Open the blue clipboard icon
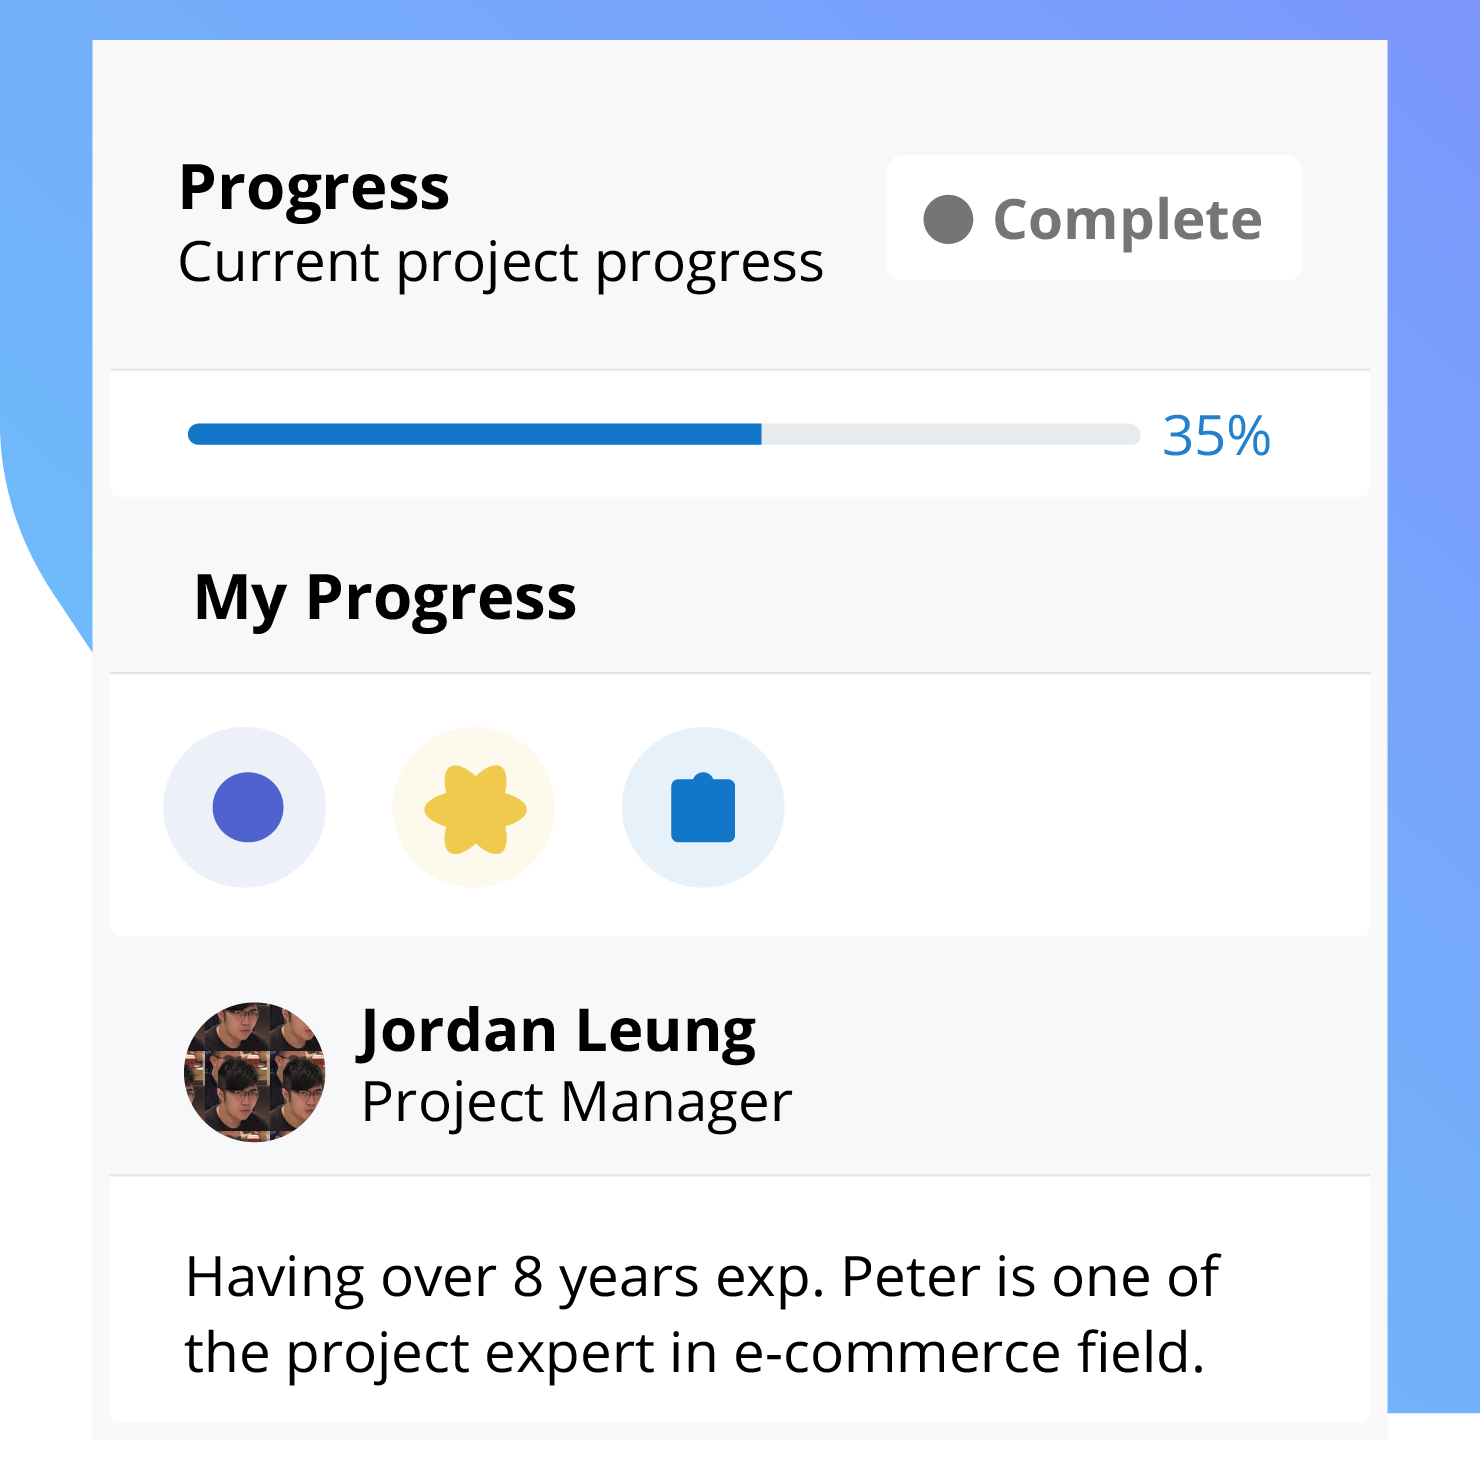The image size is (1480, 1480). click(x=703, y=808)
